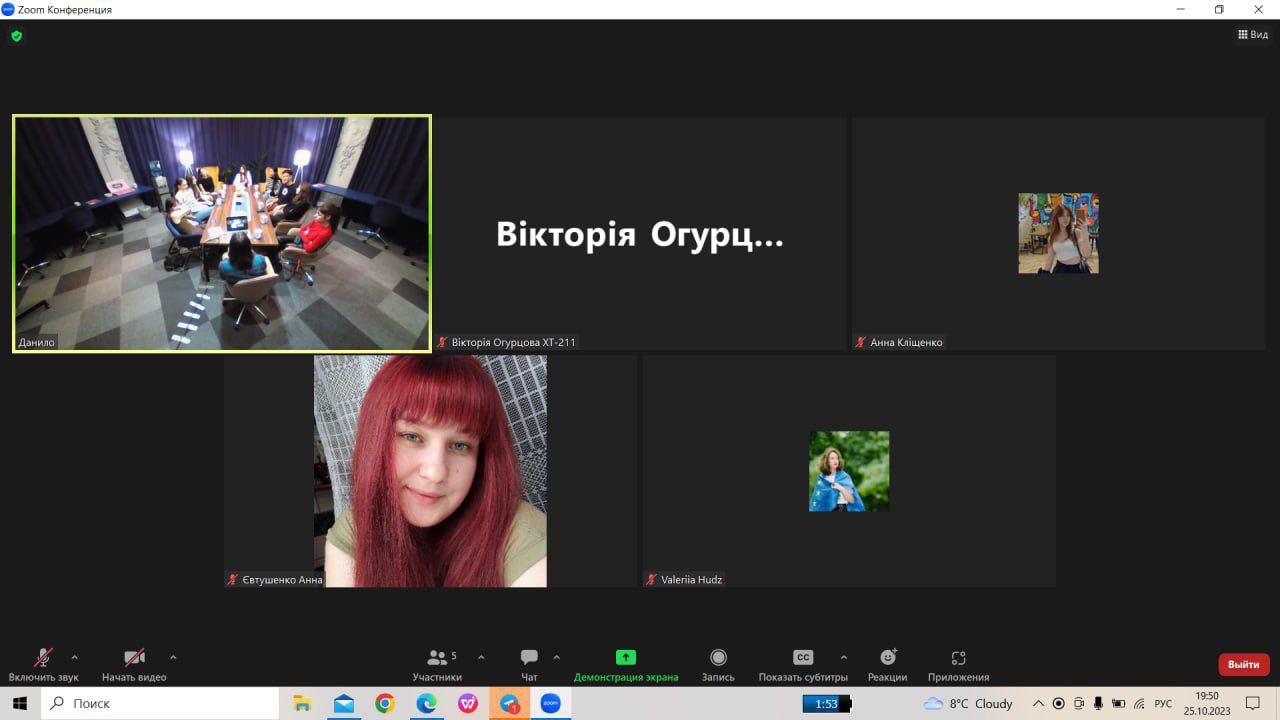
Task: Open Google Chrome from the taskbar
Action: (385, 704)
